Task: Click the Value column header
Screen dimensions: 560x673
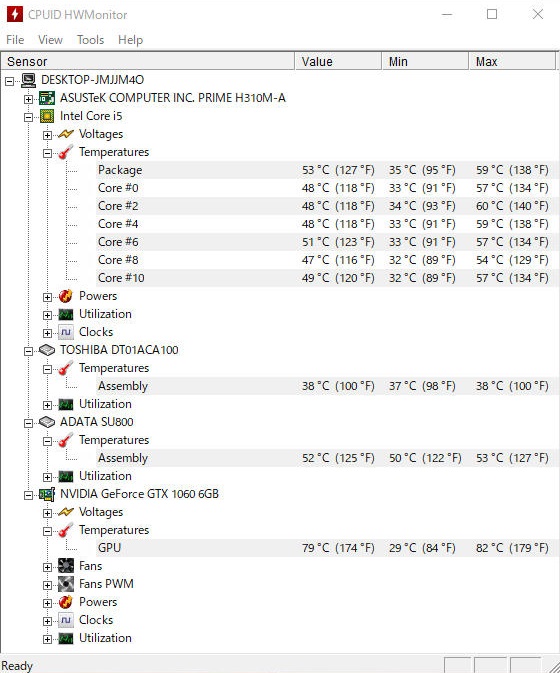Action: [x=338, y=61]
